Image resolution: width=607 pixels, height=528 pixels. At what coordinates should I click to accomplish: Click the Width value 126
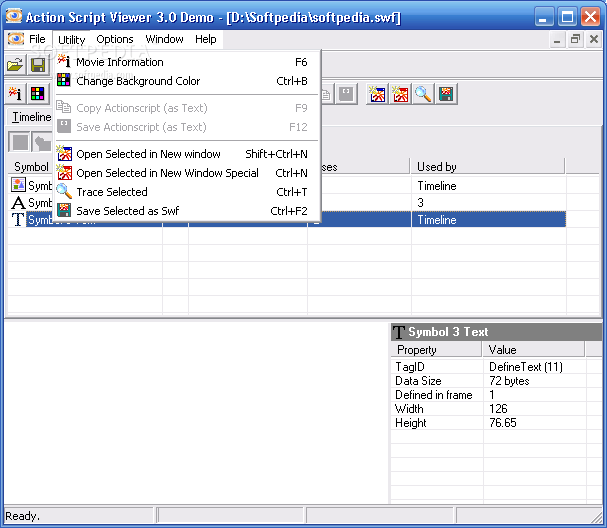(498, 409)
